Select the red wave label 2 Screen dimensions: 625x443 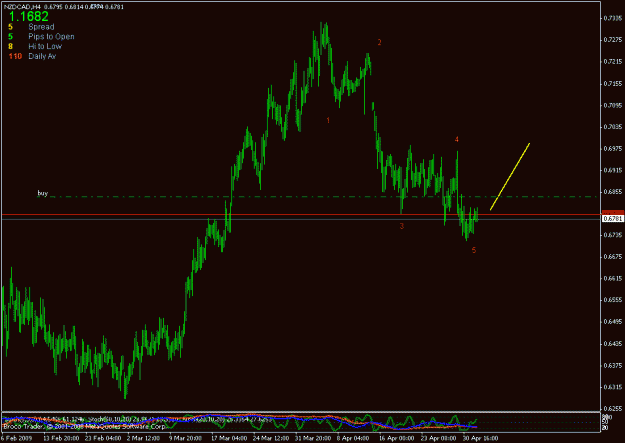pyautogui.click(x=379, y=42)
